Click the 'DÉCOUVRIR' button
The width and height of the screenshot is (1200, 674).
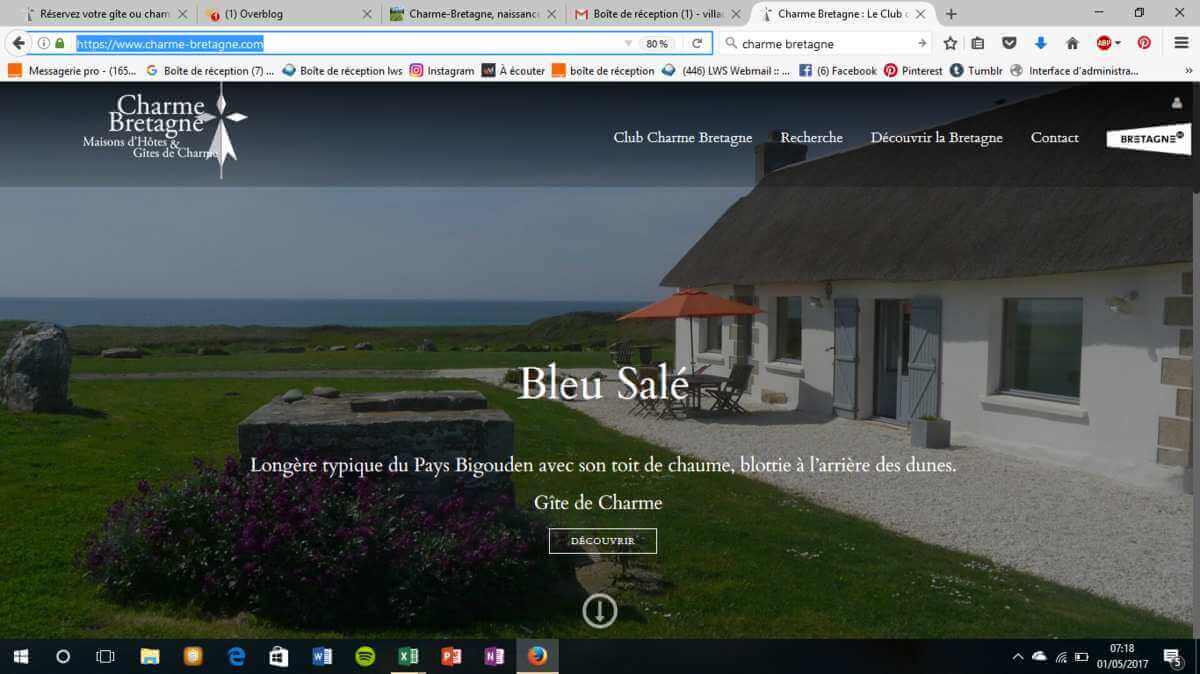click(603, 541)
